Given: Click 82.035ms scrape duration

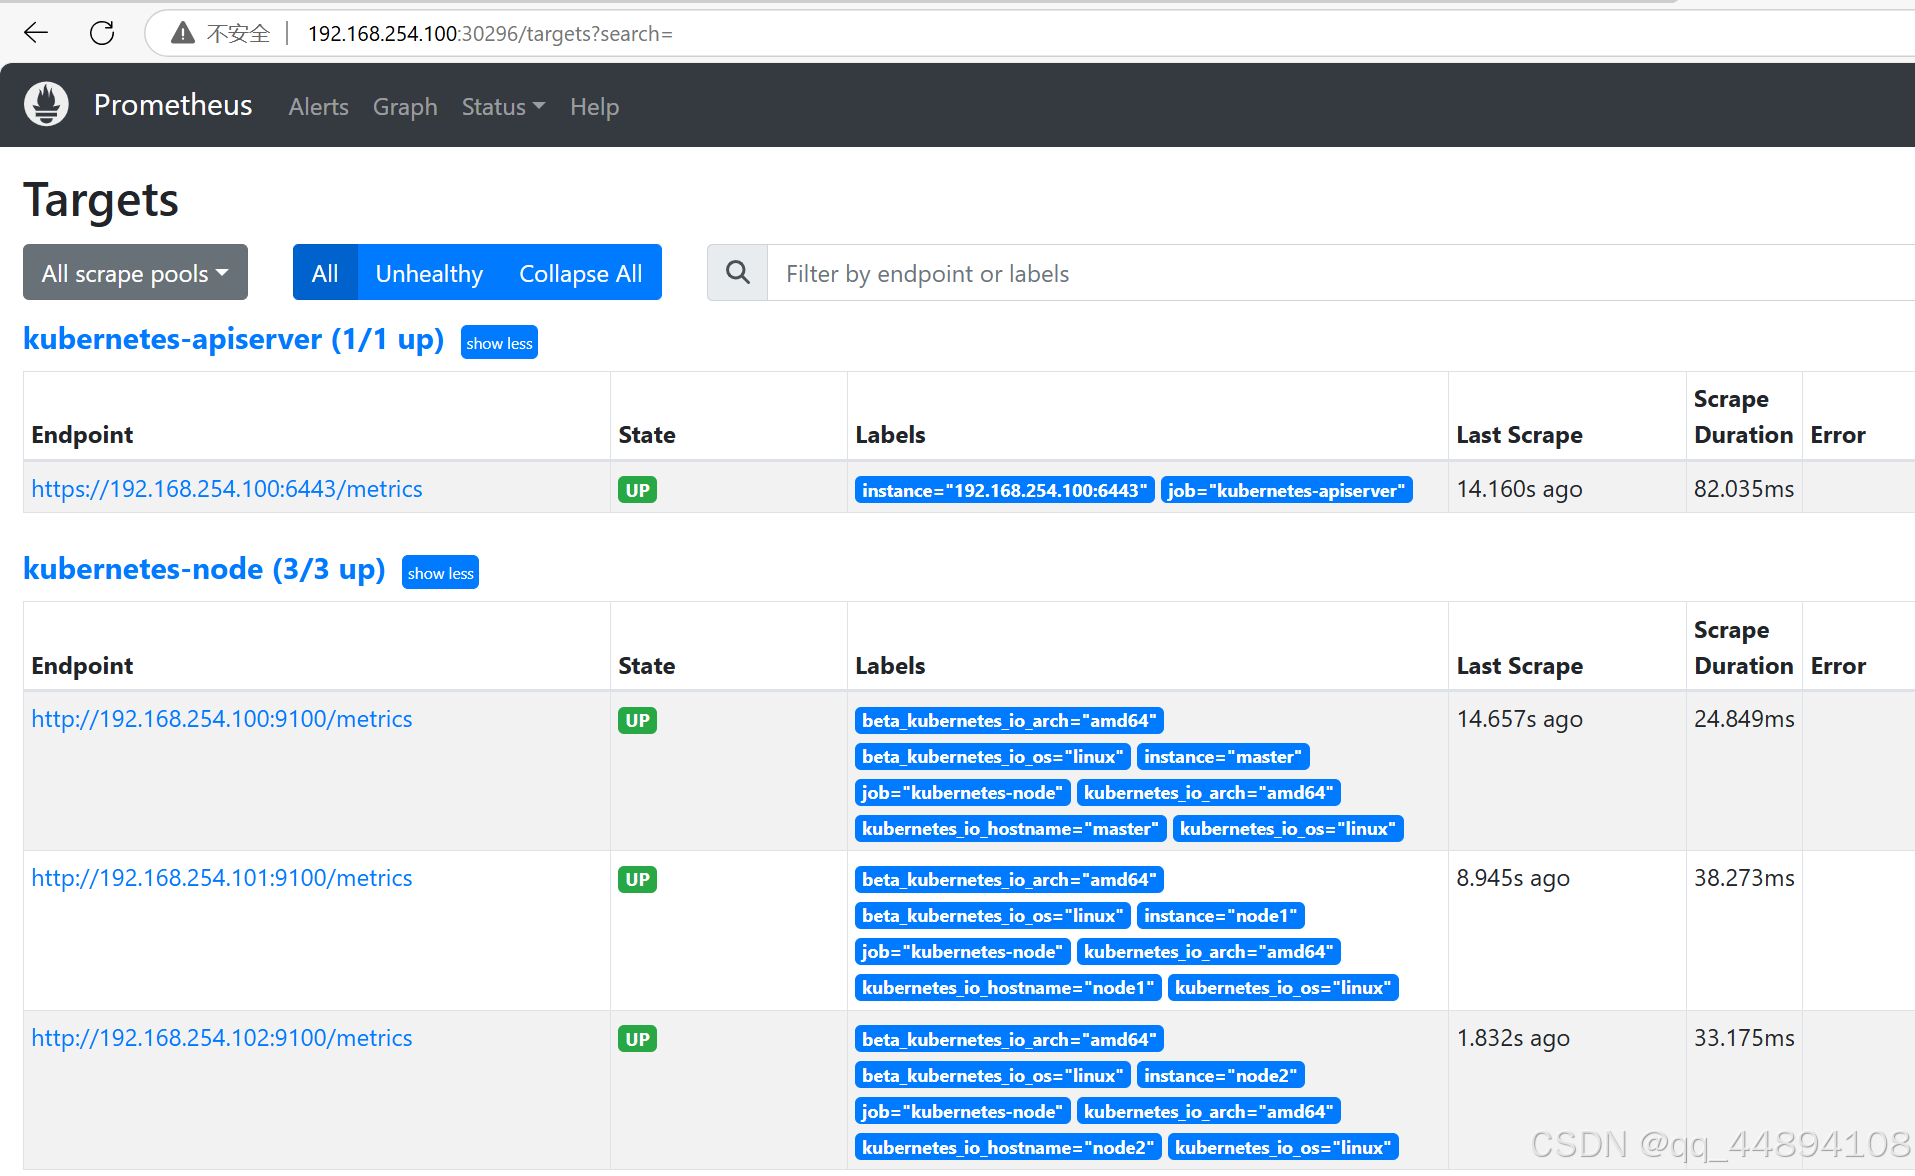Looking at the screenshot, I should click(1743, 488).
